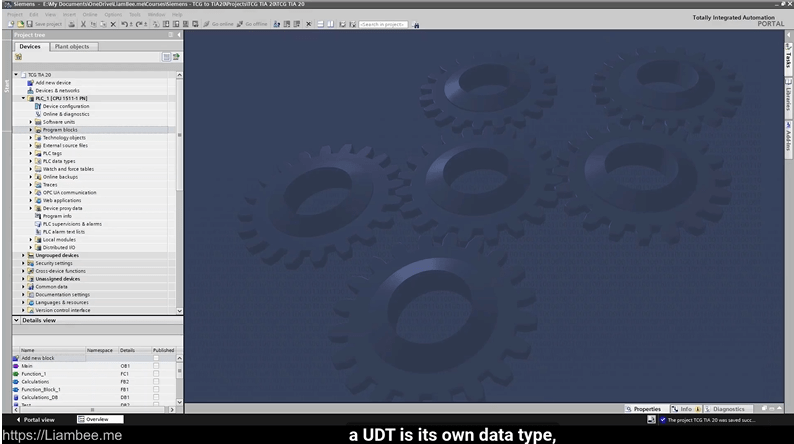Viewport: 794px width, 444px height.
Task: Open Add new device in project tree
Action: [x=53, y=83]
